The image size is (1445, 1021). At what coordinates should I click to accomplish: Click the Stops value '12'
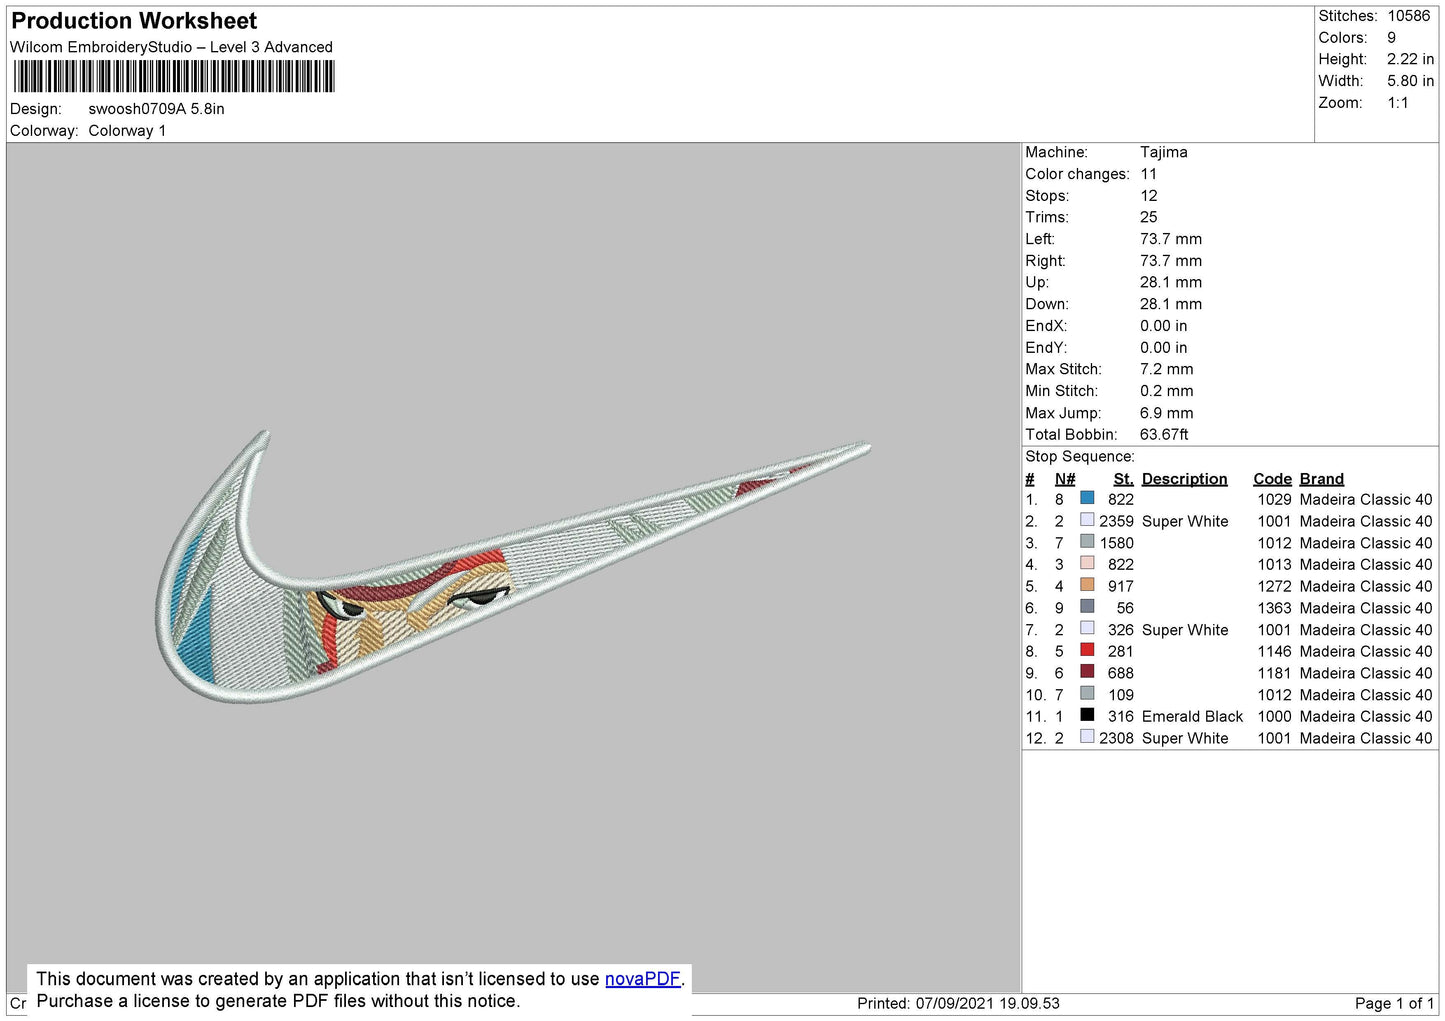(x=1149, y=196)
